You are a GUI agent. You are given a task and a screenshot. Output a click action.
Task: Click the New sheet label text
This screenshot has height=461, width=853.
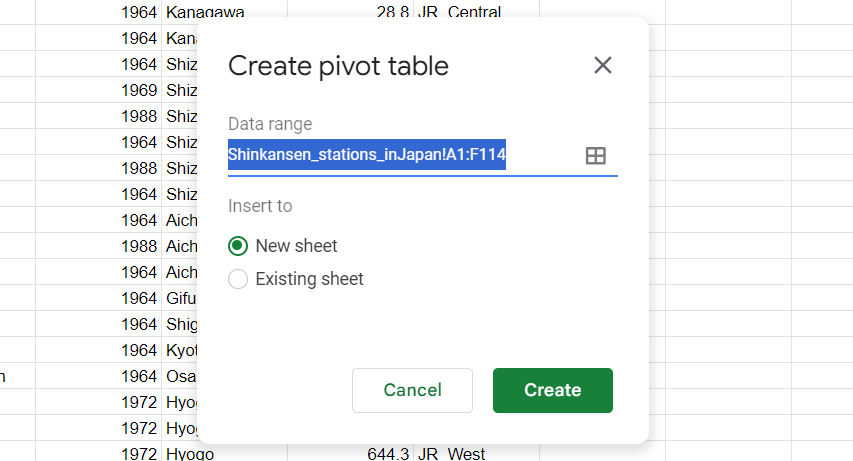pyautogui.click(x=296, y=246)
